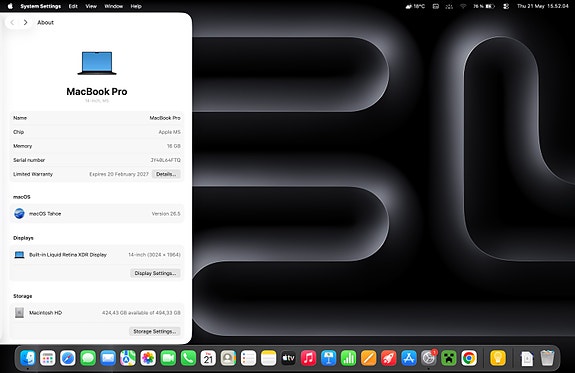Image resolution: width=575 pixels, height=373 pixels.
Task: Open System Settings menu in menu bar
Action: click(x=41, y=6)
